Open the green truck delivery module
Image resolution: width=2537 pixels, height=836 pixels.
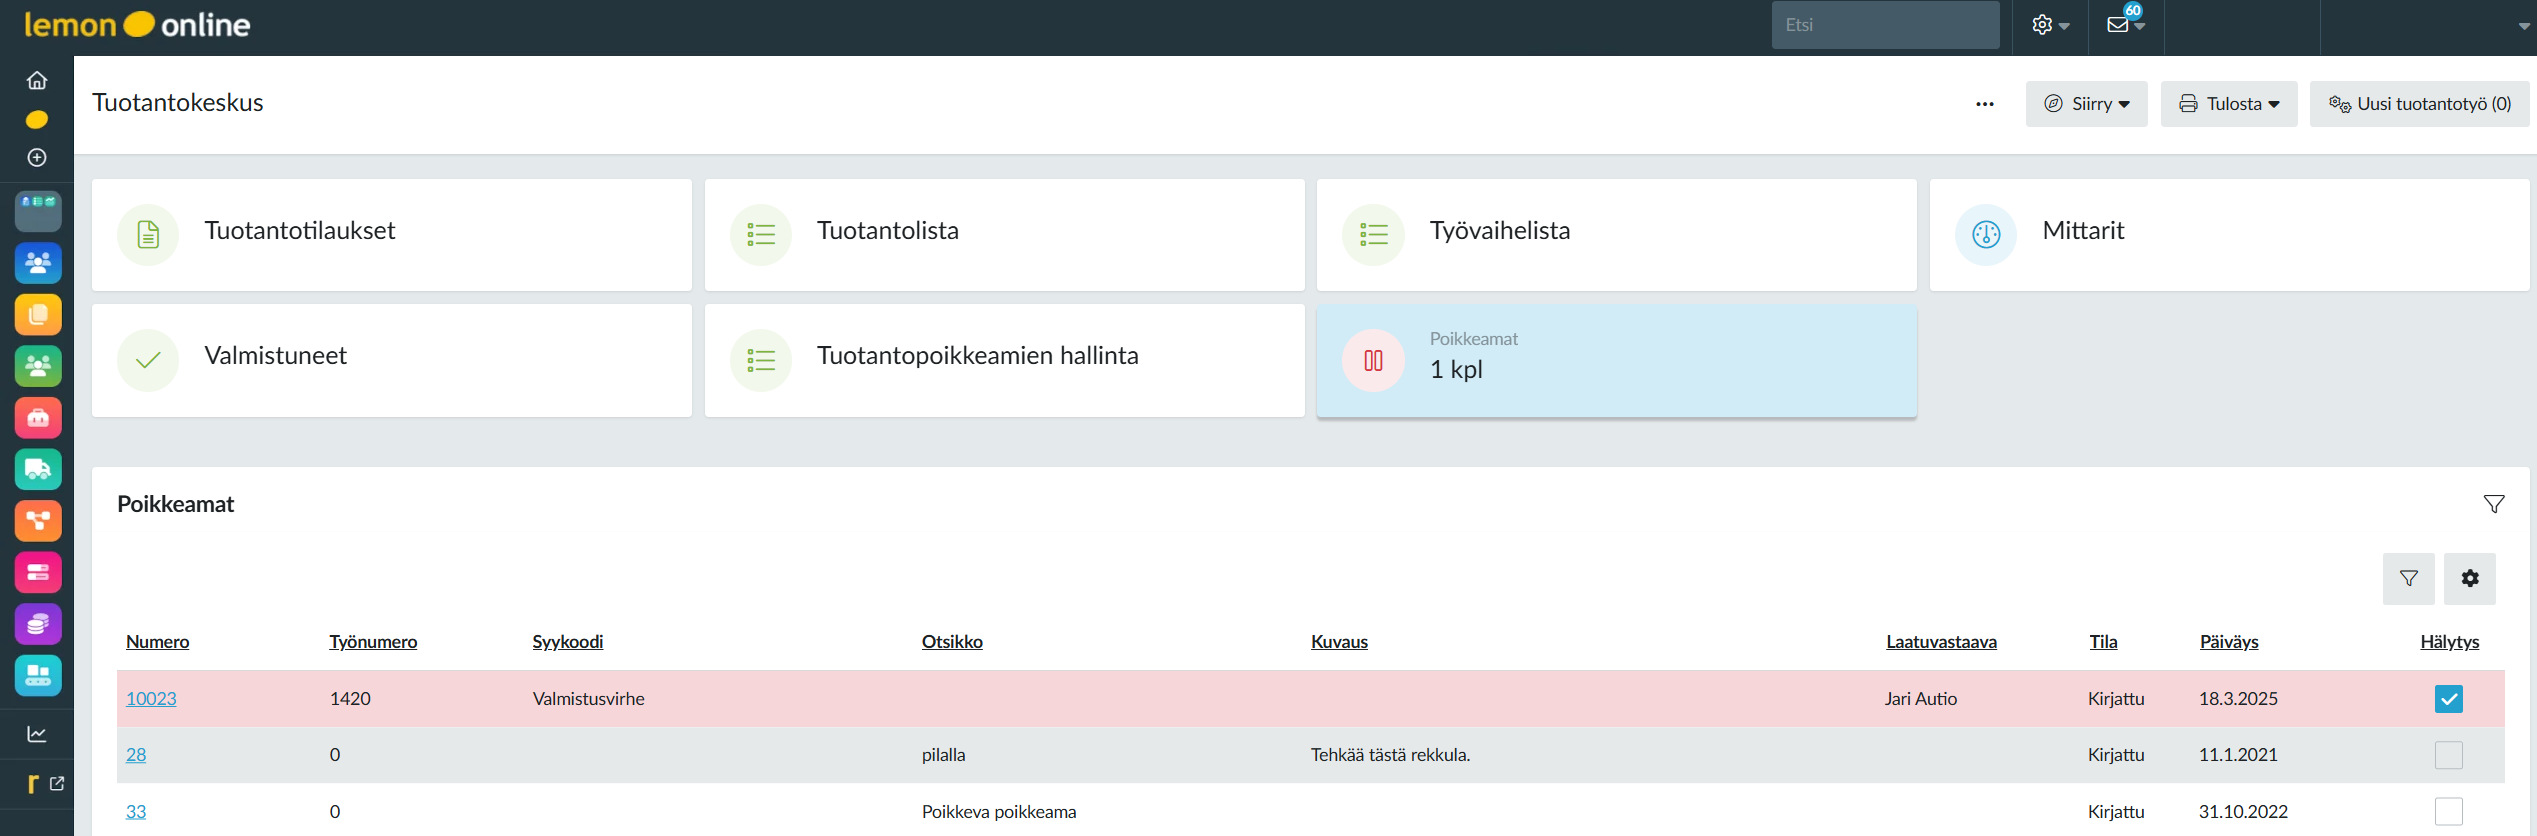coord(38,469)
